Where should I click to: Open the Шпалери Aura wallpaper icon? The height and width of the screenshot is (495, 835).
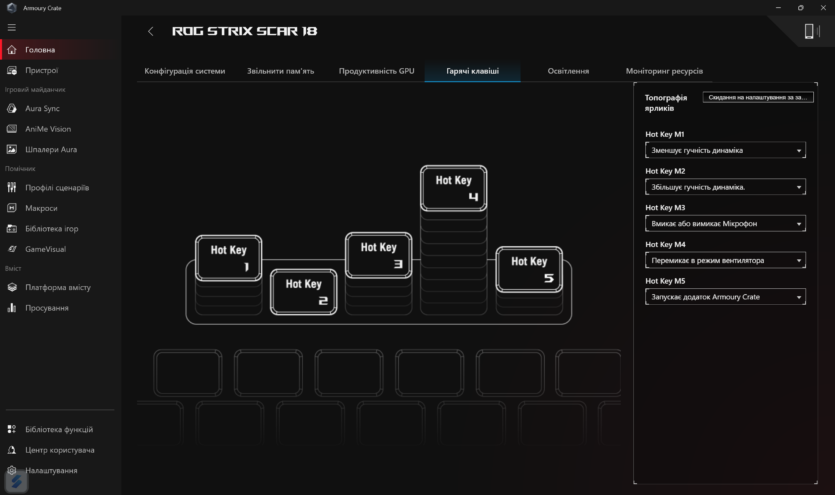(x=12, y=150)
